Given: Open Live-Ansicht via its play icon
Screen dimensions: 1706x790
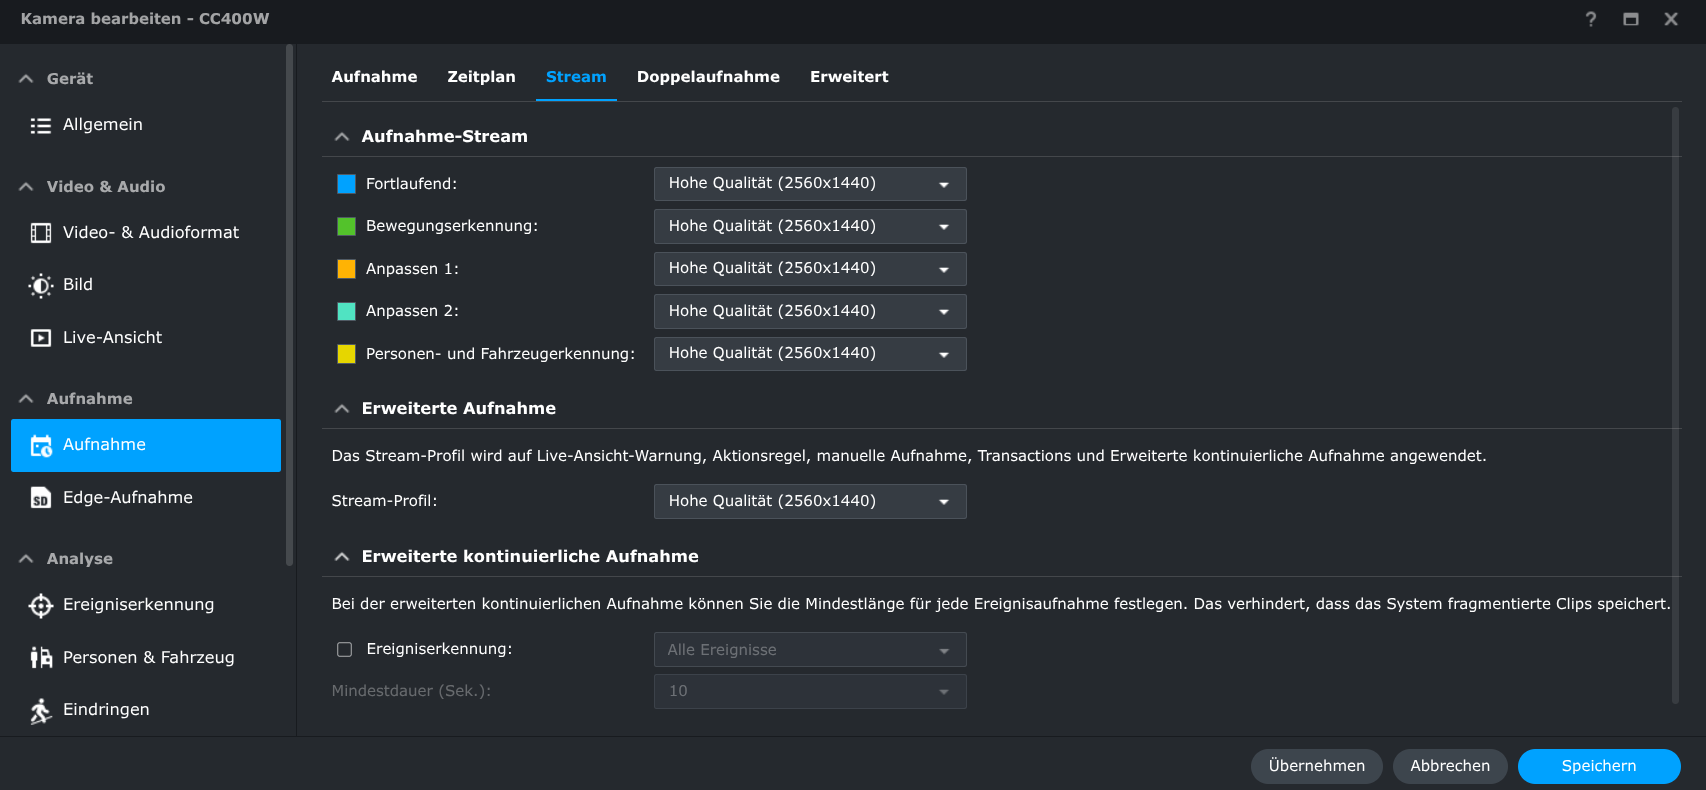Looking at the screenshot, I should tap(40, 338).
